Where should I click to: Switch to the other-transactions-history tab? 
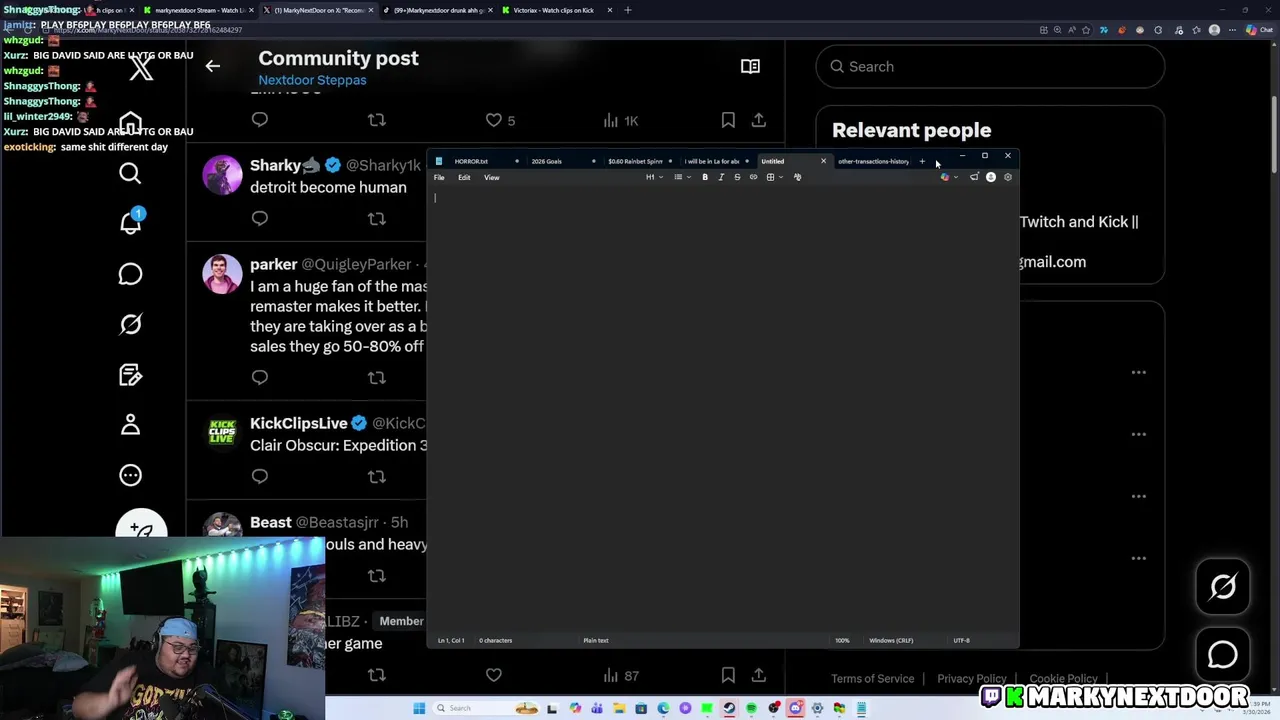pyautogui.click(x=873, y=161)
